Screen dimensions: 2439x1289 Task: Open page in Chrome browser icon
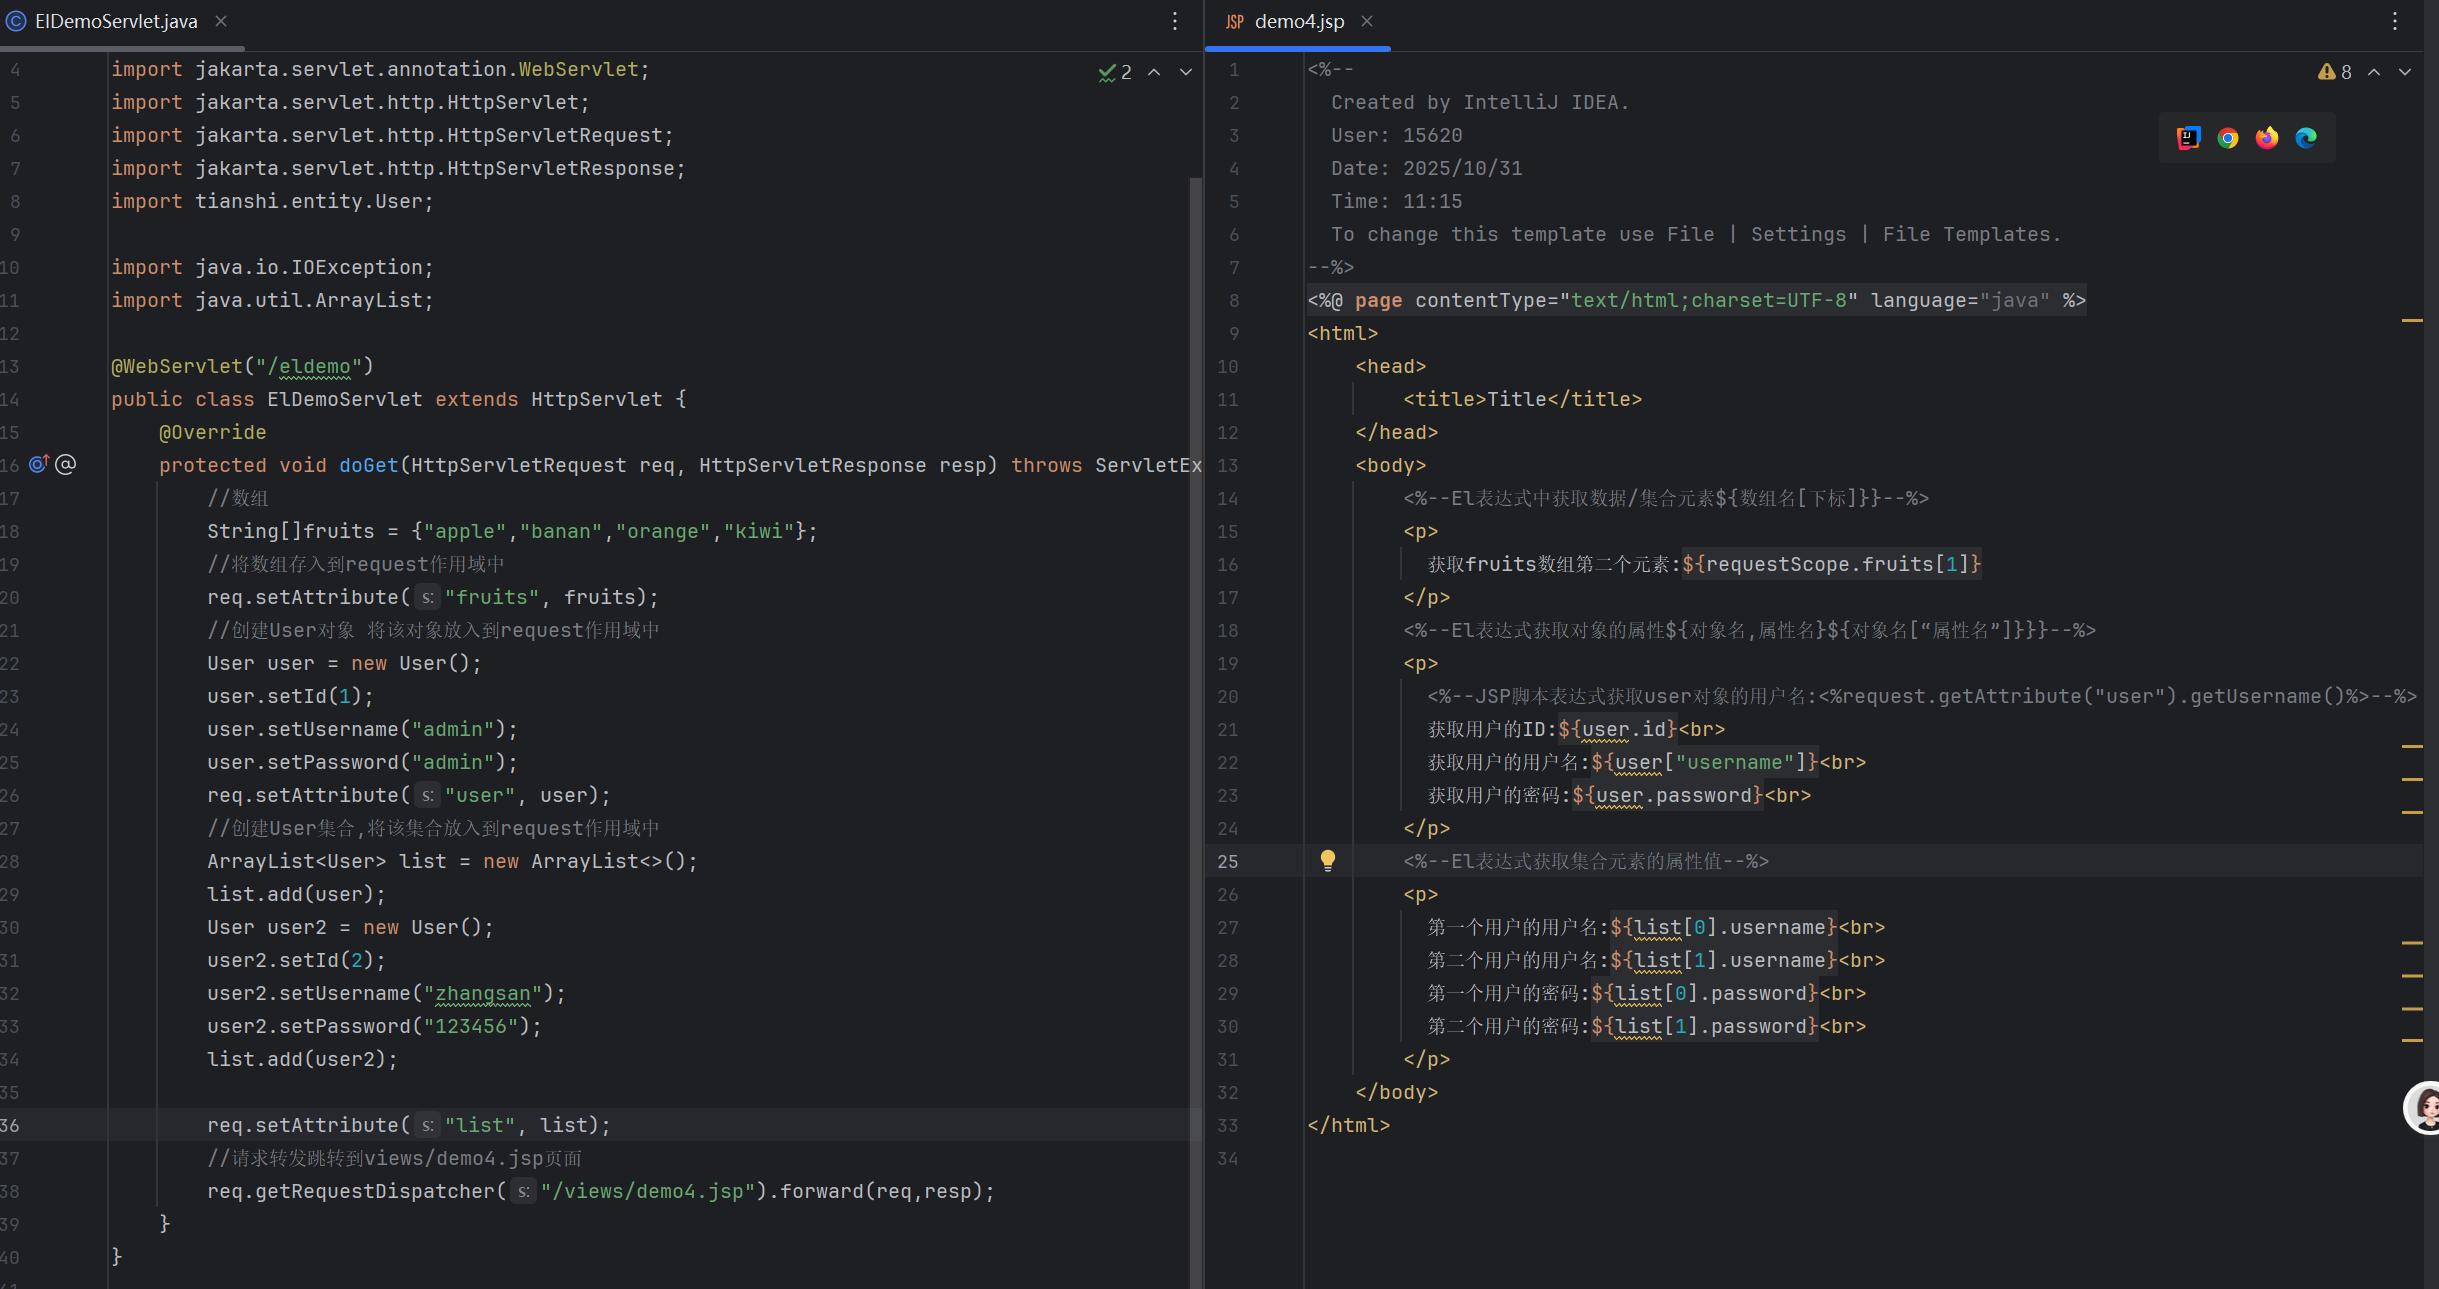[2227, 138]
